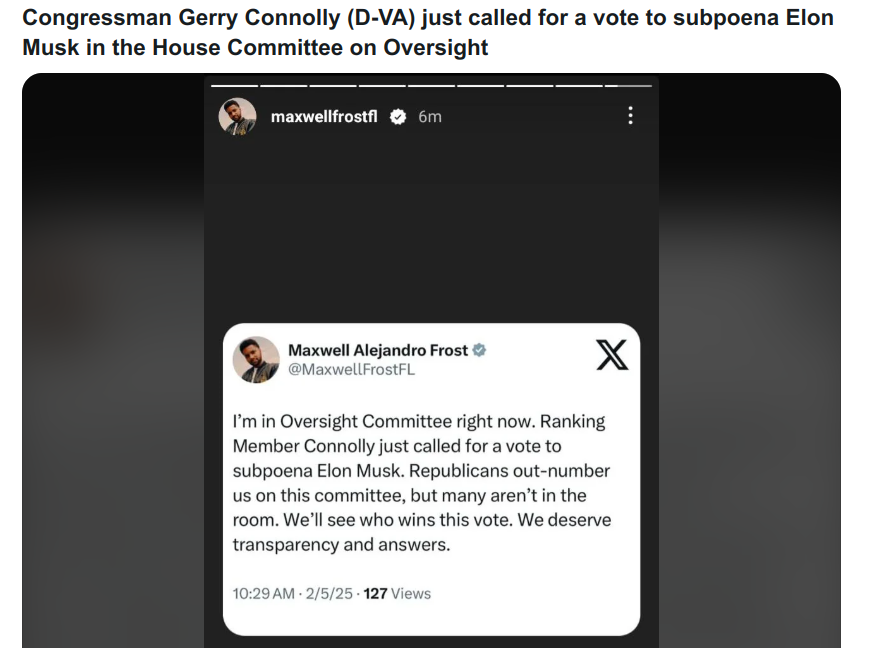
Task: Open the @MaxwellFrostFL handle
Action: coord(351,369)
